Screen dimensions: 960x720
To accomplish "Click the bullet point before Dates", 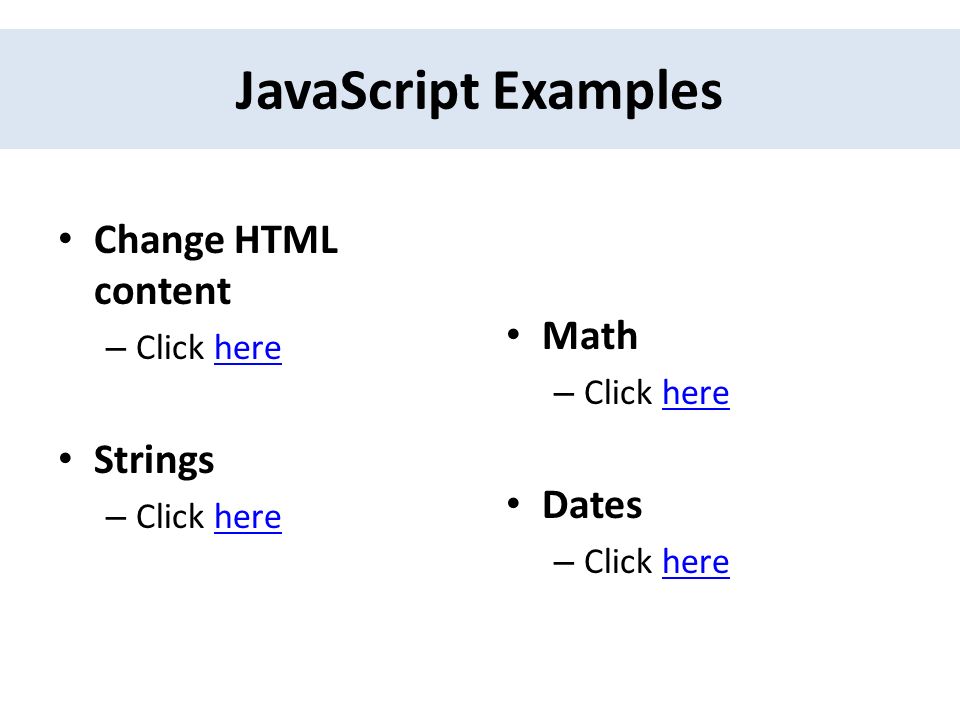I will pos(514,503).
